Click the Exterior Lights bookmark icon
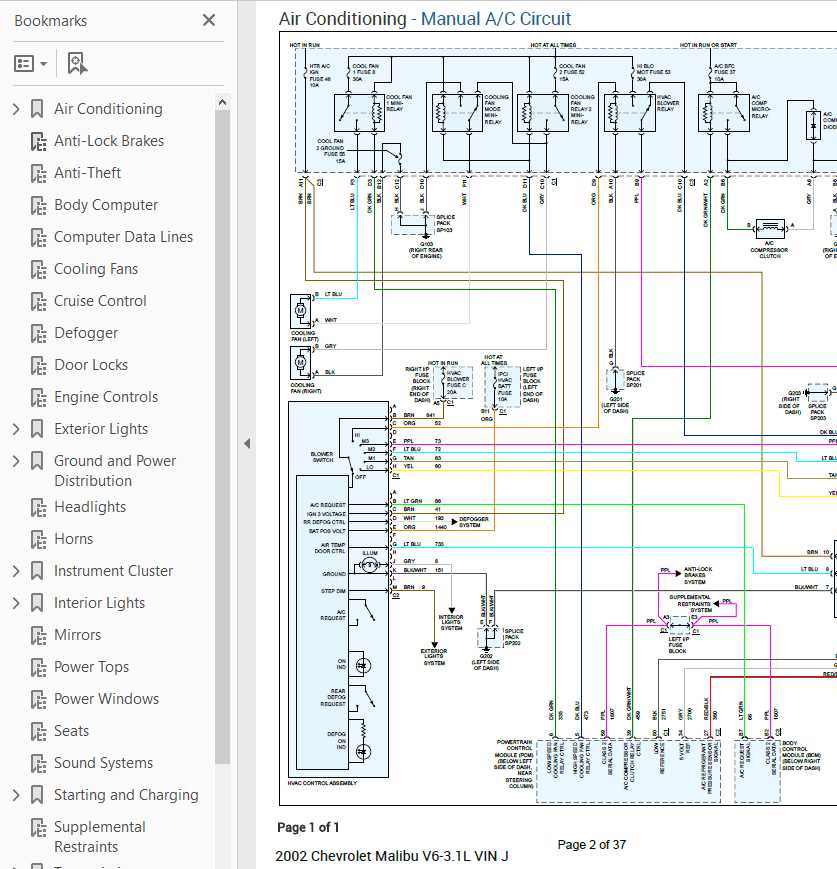The height and width of the screenshot is (869, 837). [x=37, y=429]
